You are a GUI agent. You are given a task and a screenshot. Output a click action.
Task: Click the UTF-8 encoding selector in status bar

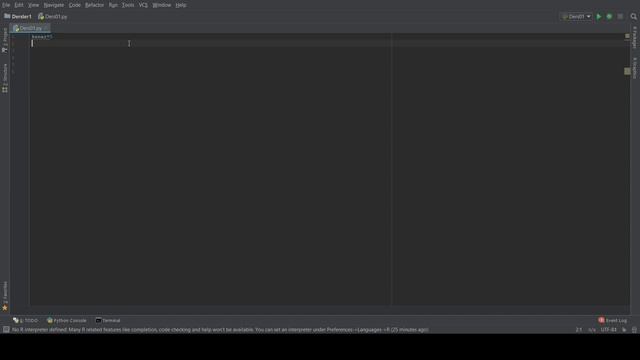[x=609, y=330]
